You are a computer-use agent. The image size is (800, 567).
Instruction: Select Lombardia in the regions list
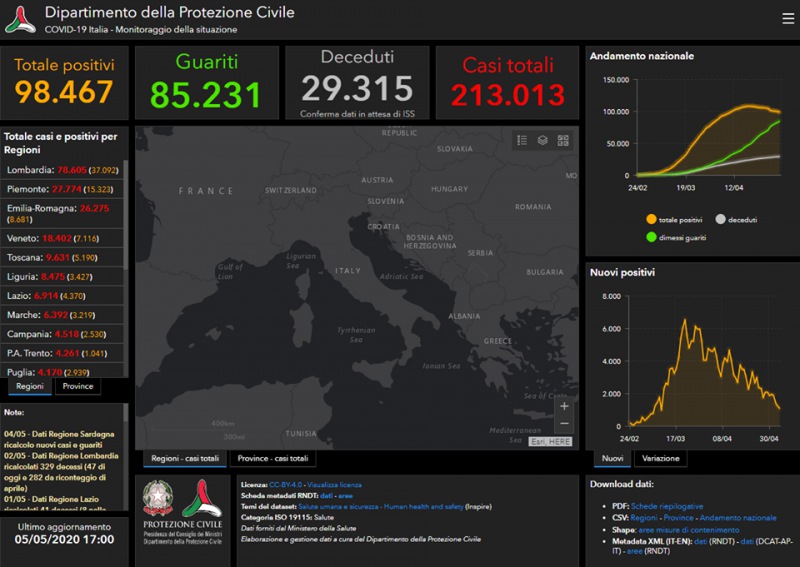[x=62, y=170]
